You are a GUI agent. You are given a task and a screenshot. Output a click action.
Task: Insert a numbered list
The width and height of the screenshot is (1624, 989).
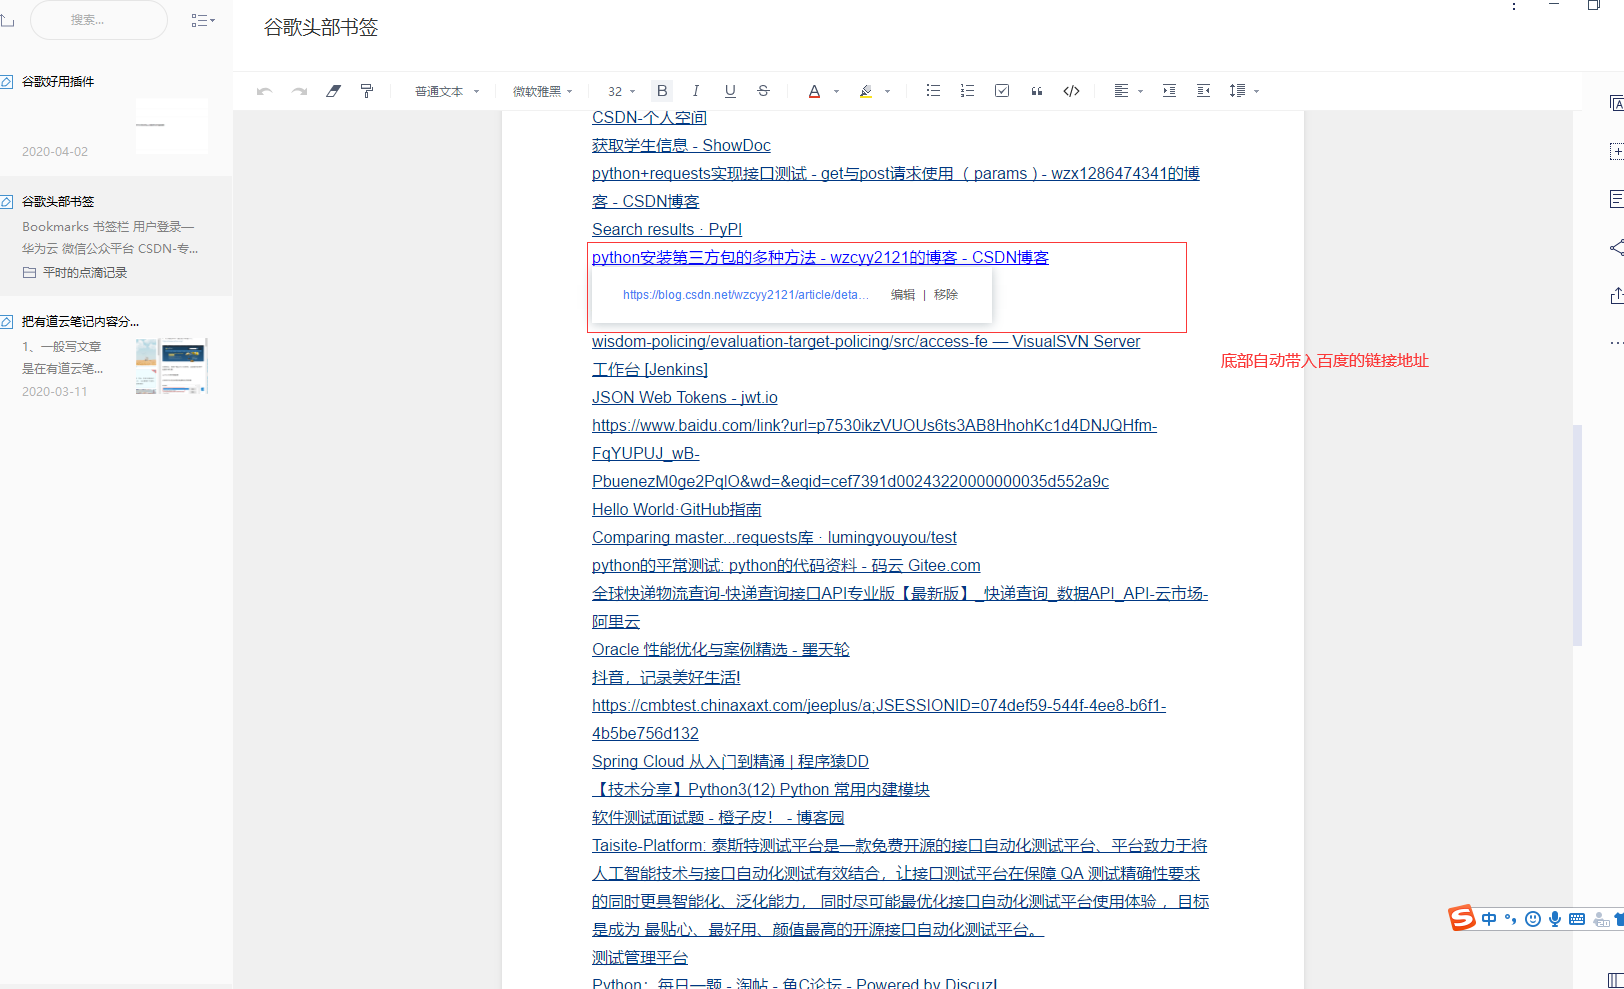point(967,91)
